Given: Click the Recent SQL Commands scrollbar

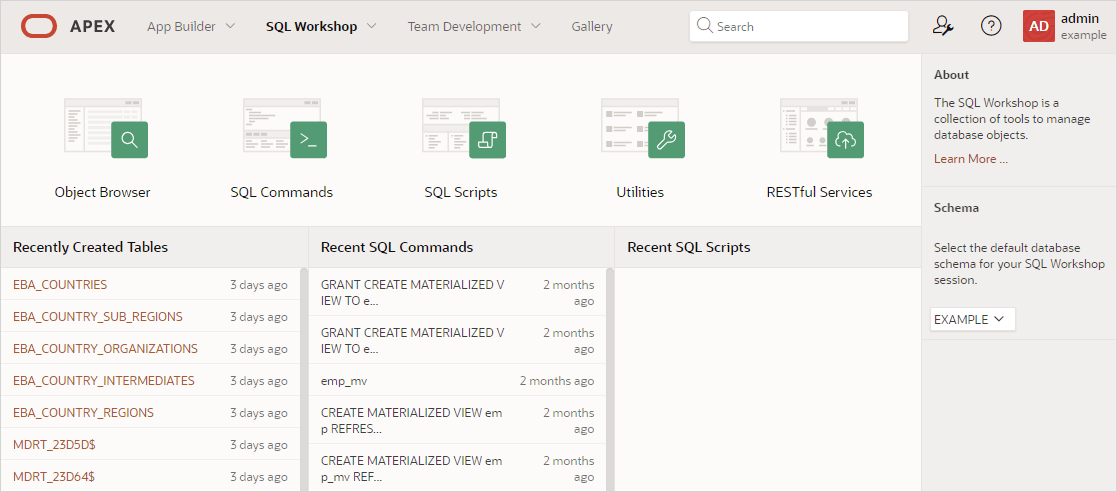Looking at the screenshot, I should (x=610, y=380).
